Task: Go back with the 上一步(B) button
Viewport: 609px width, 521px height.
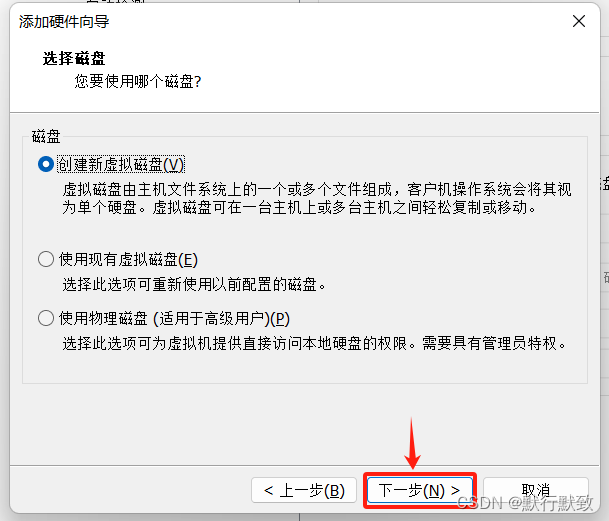Action: [304, 490]
